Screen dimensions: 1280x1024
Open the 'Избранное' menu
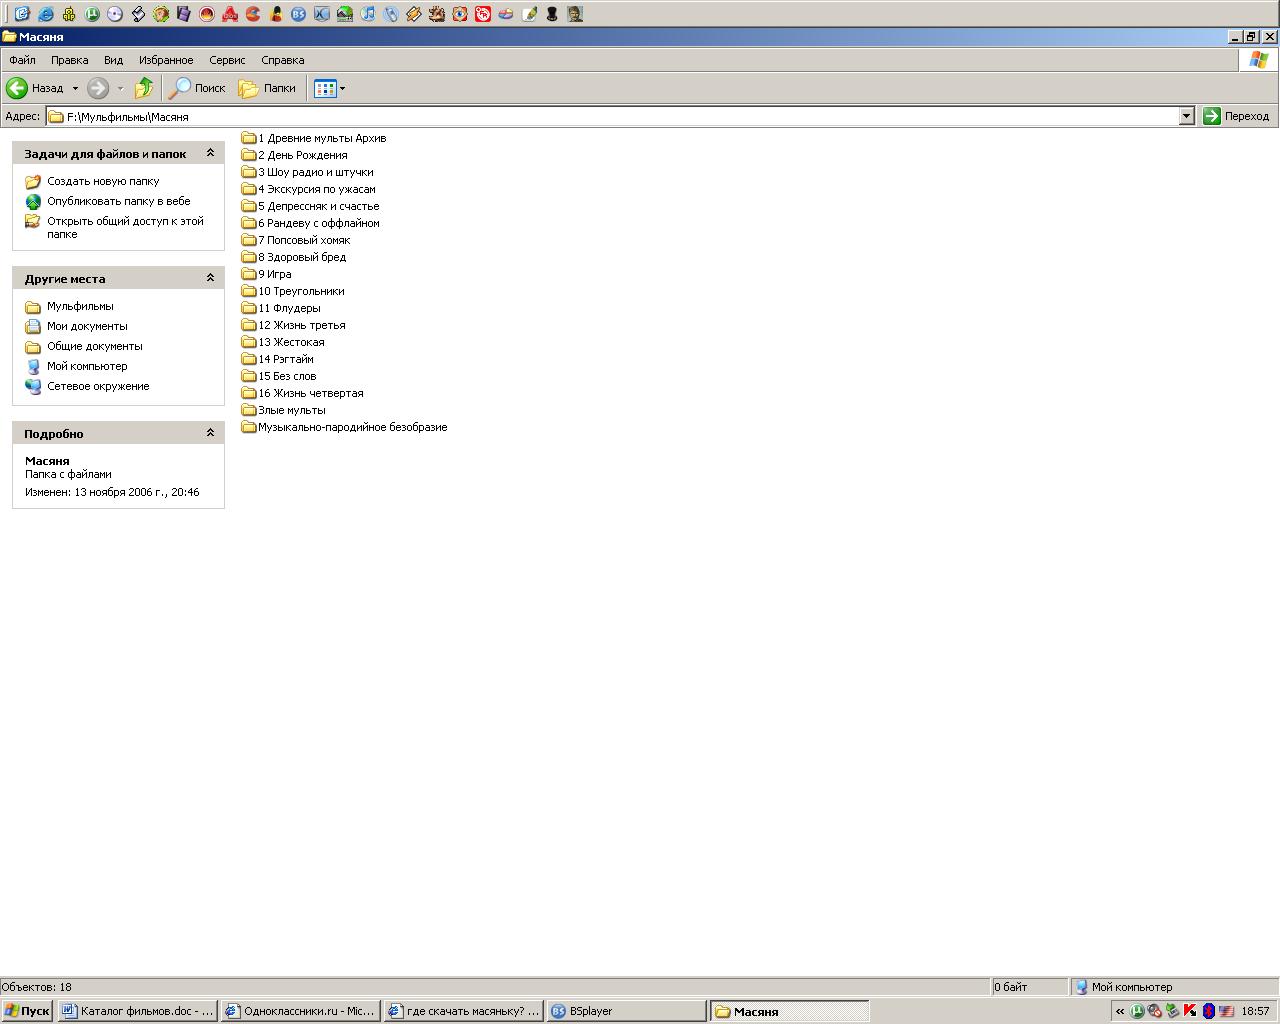[166, 60]
